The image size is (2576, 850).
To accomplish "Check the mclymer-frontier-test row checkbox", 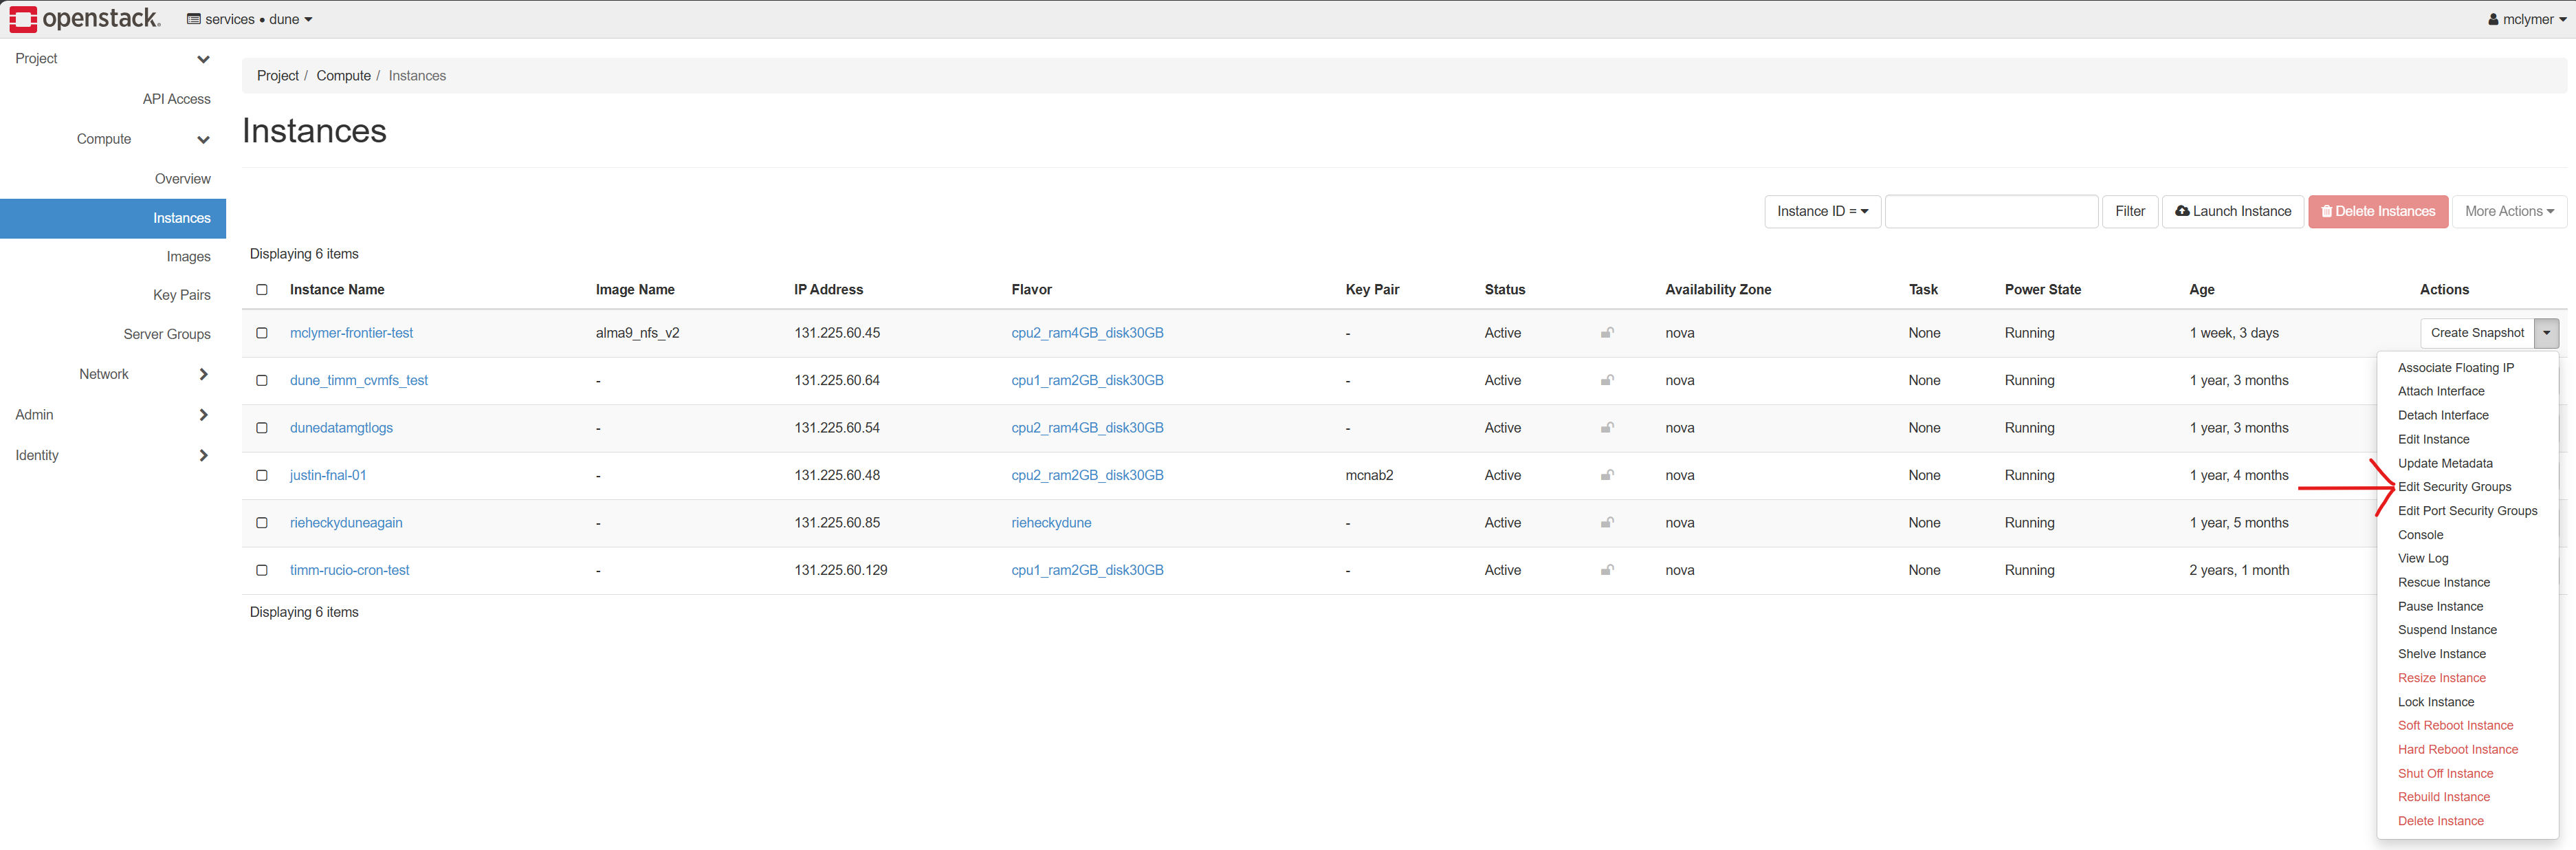I will click(x=262, y=333).
